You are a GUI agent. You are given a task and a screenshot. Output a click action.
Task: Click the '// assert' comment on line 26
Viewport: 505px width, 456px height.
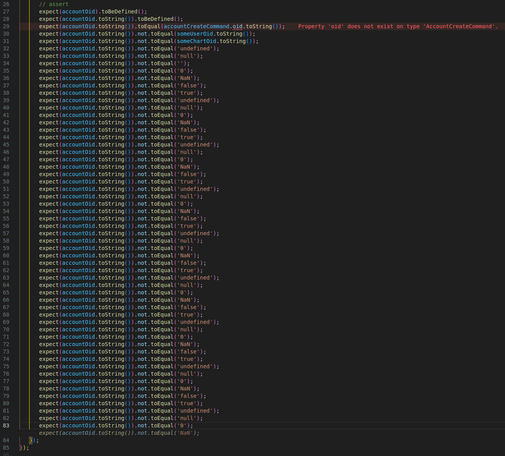point(53,4)
